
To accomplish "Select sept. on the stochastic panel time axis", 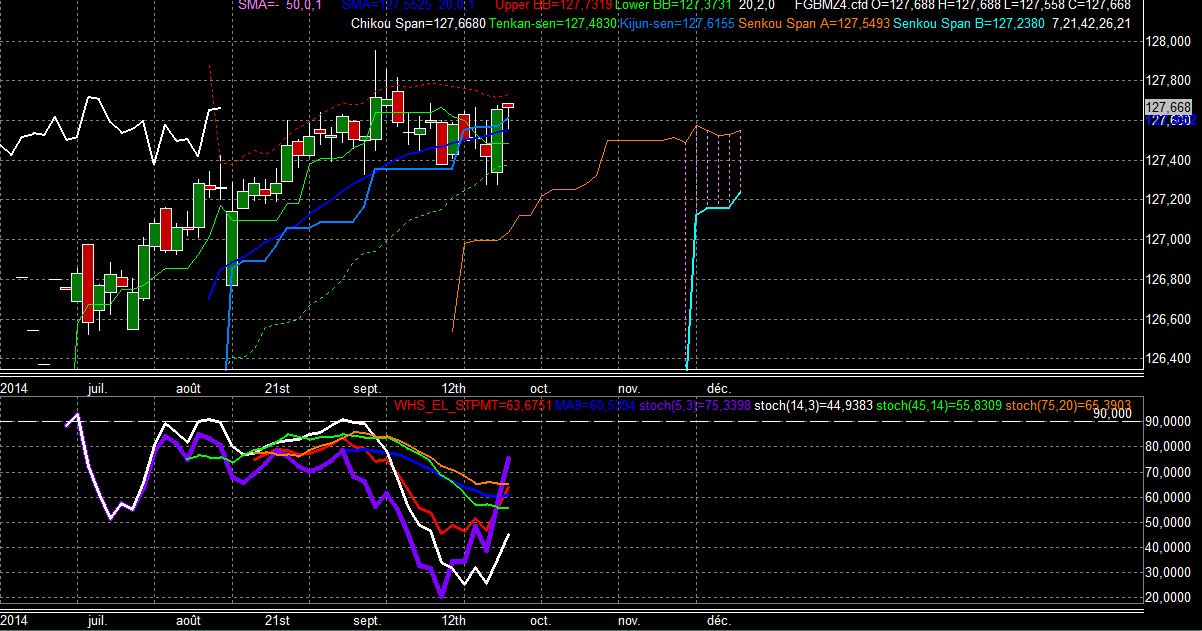I will (x=368, y=620).
